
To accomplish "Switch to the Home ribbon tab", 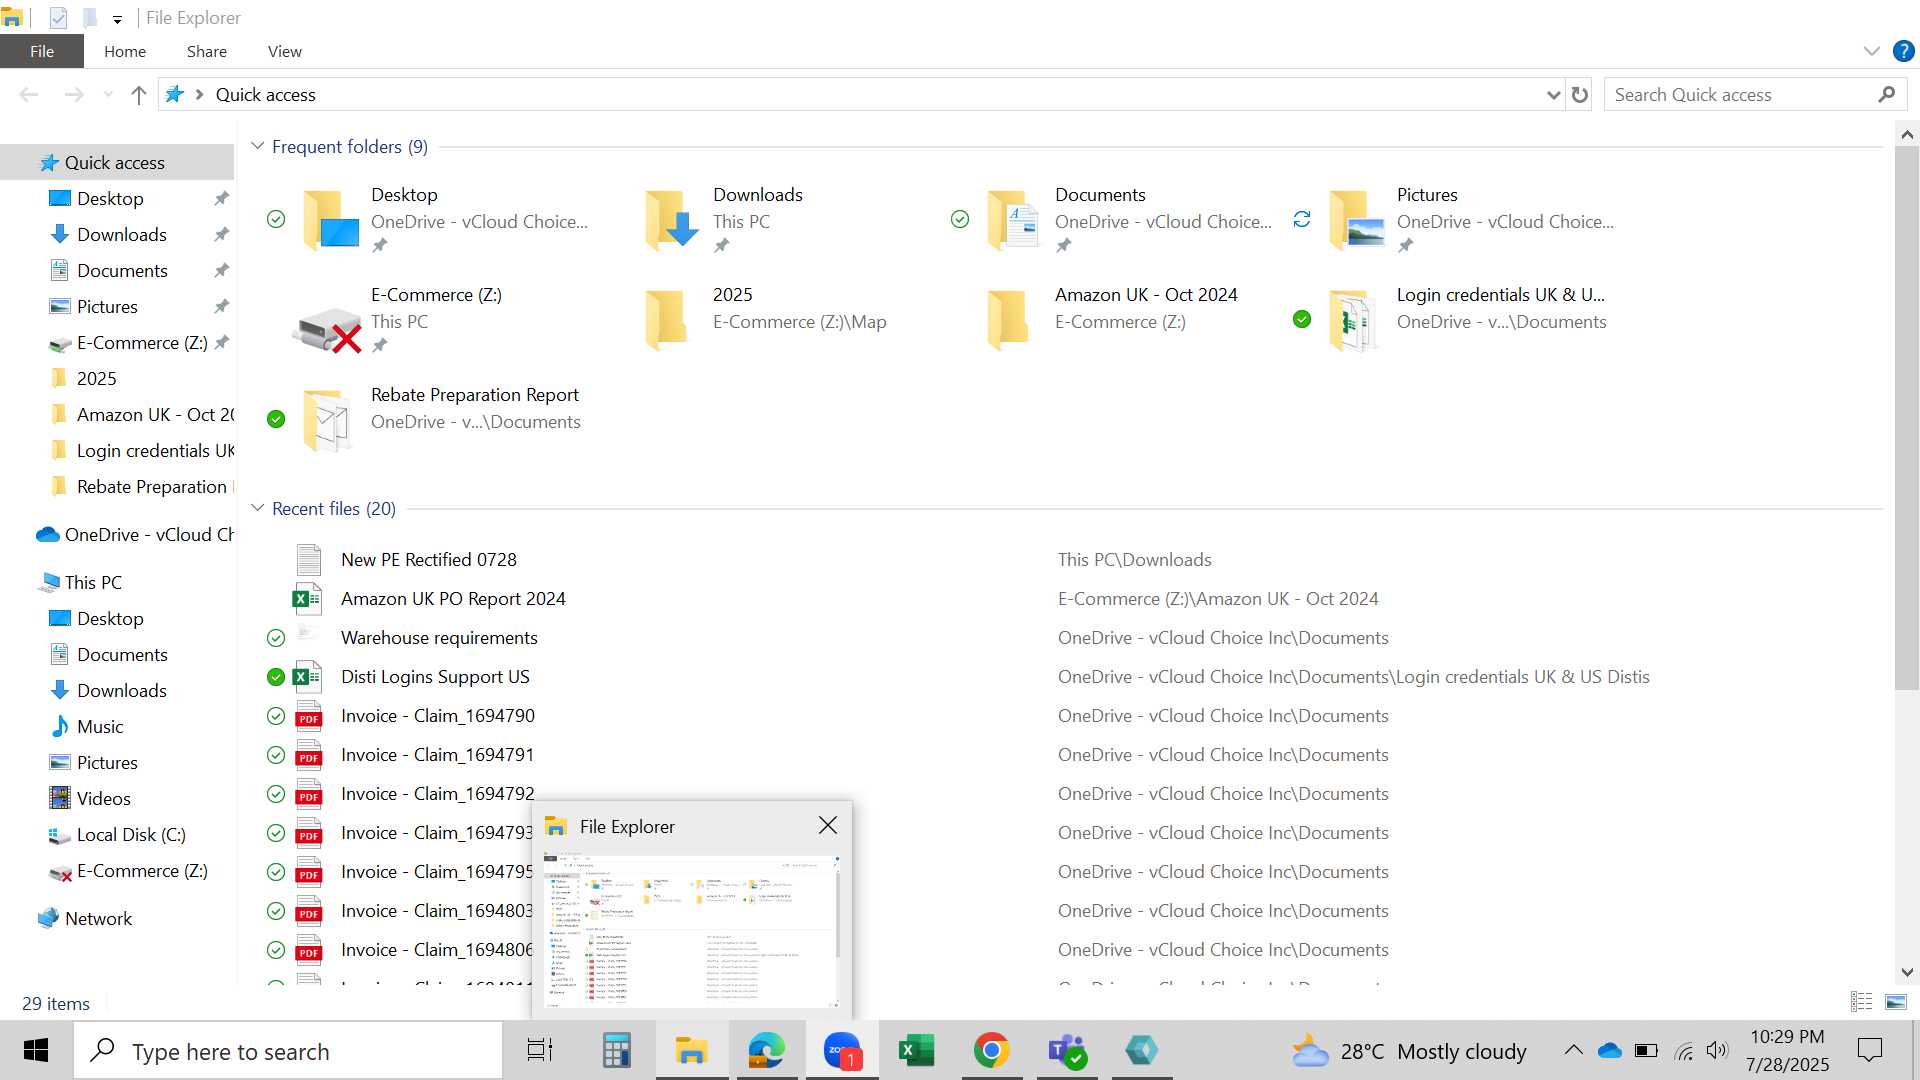I will pos(125,51).
